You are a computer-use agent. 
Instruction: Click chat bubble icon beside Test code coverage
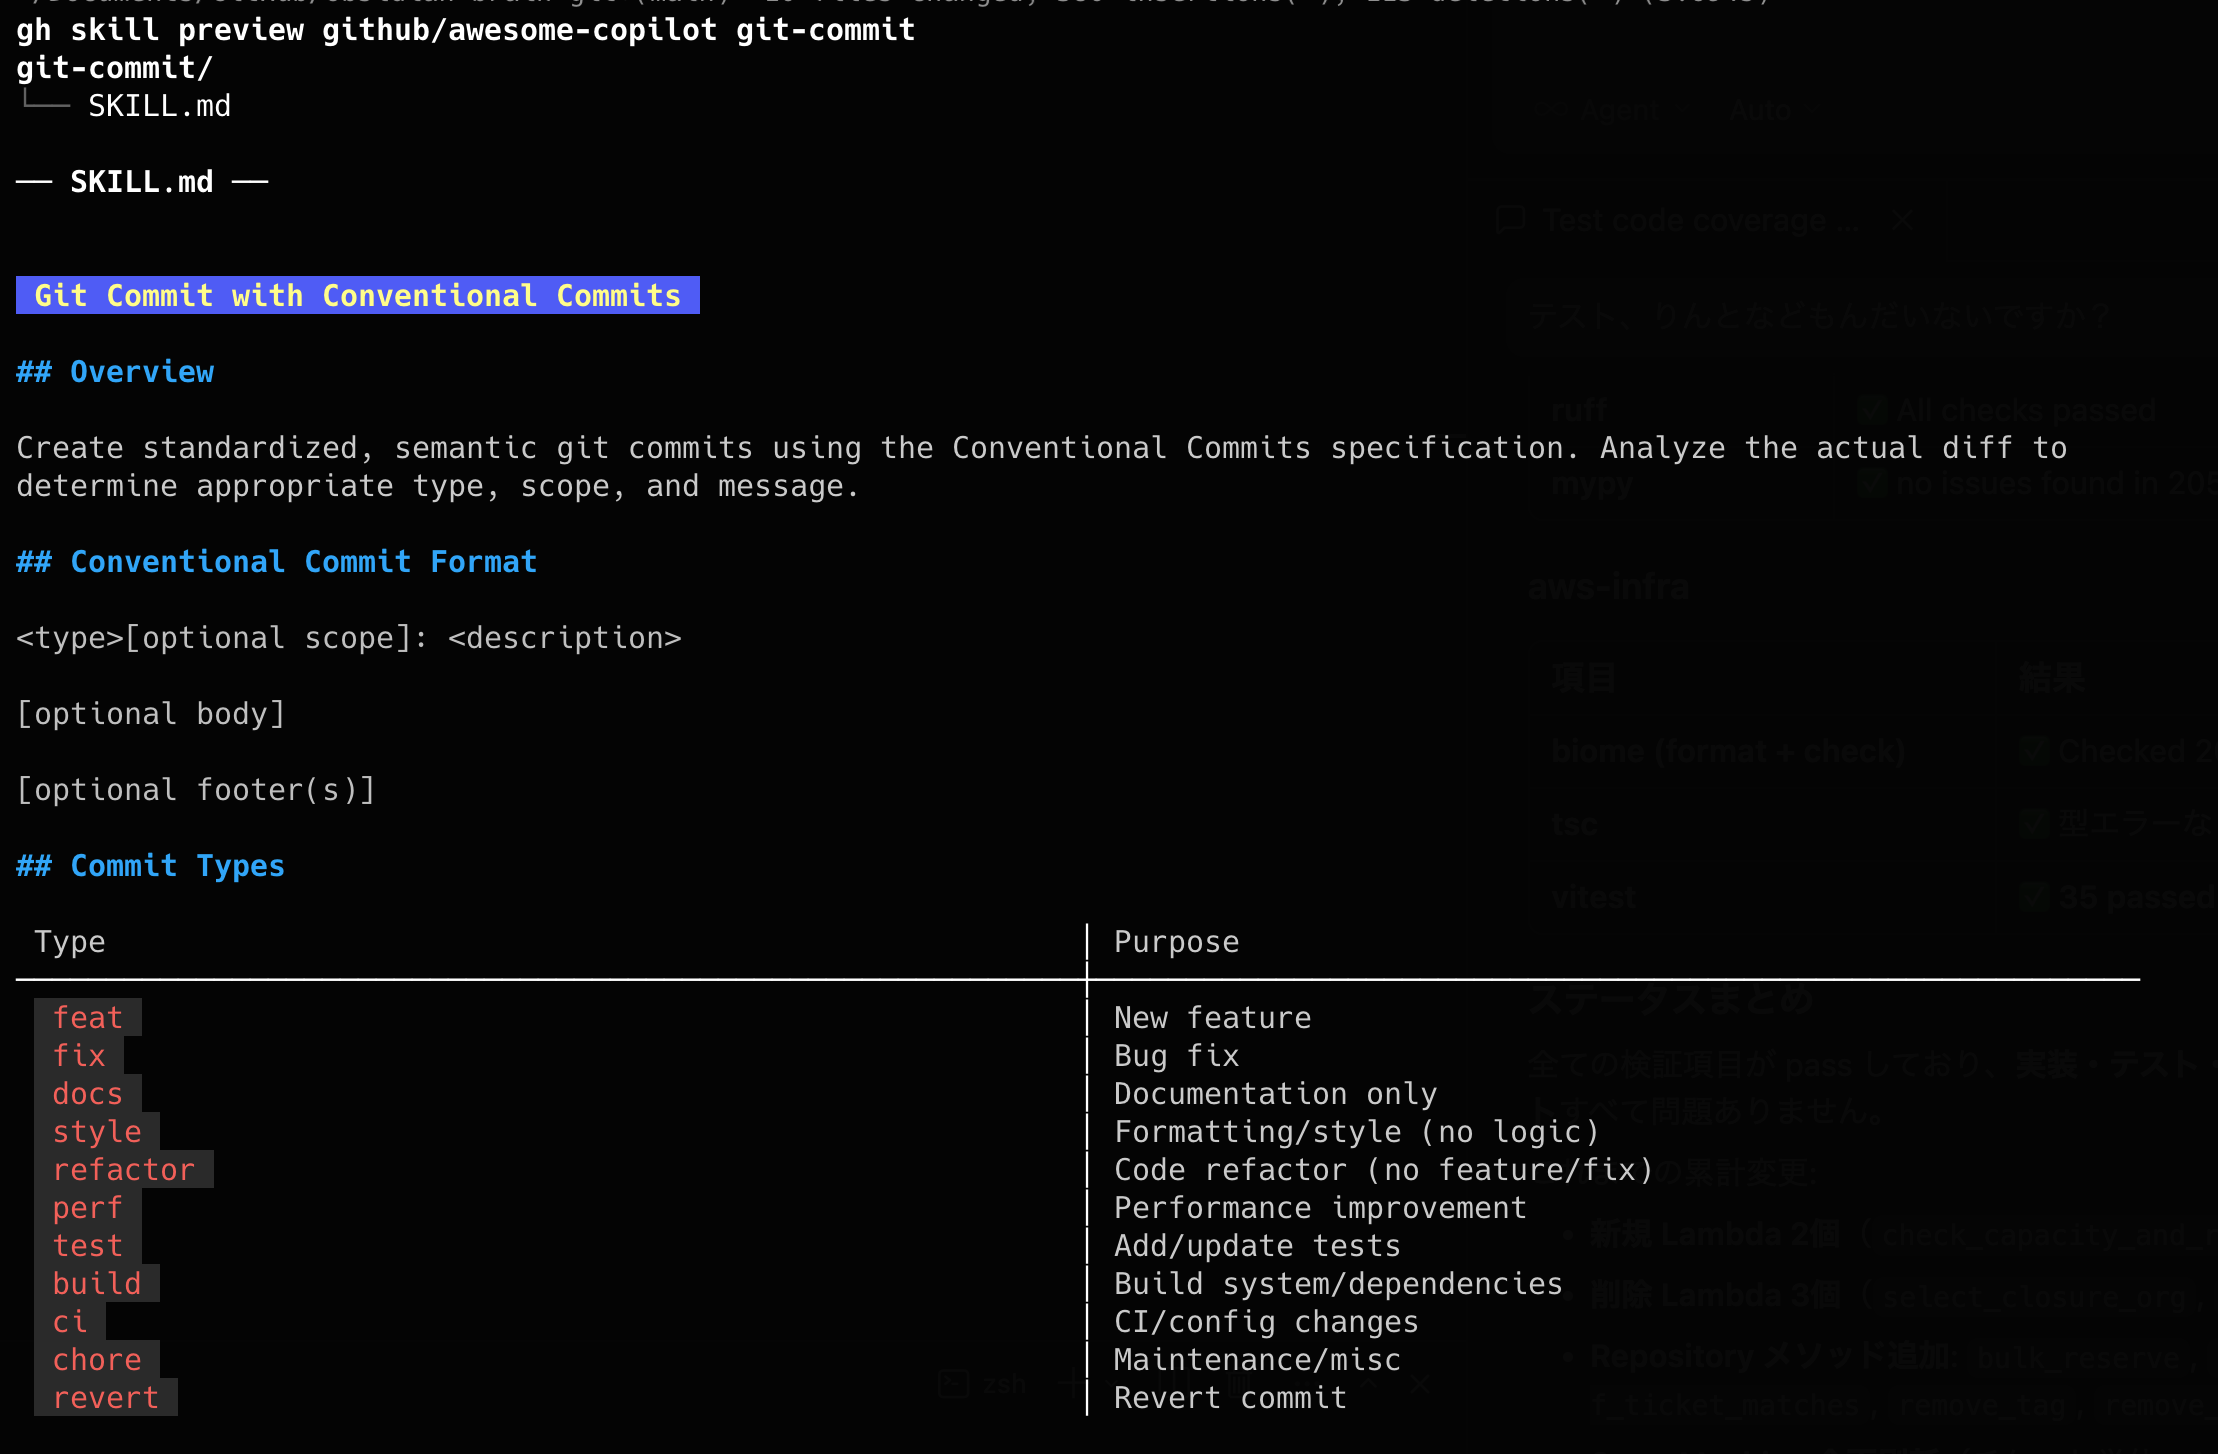coord(1510,219)
